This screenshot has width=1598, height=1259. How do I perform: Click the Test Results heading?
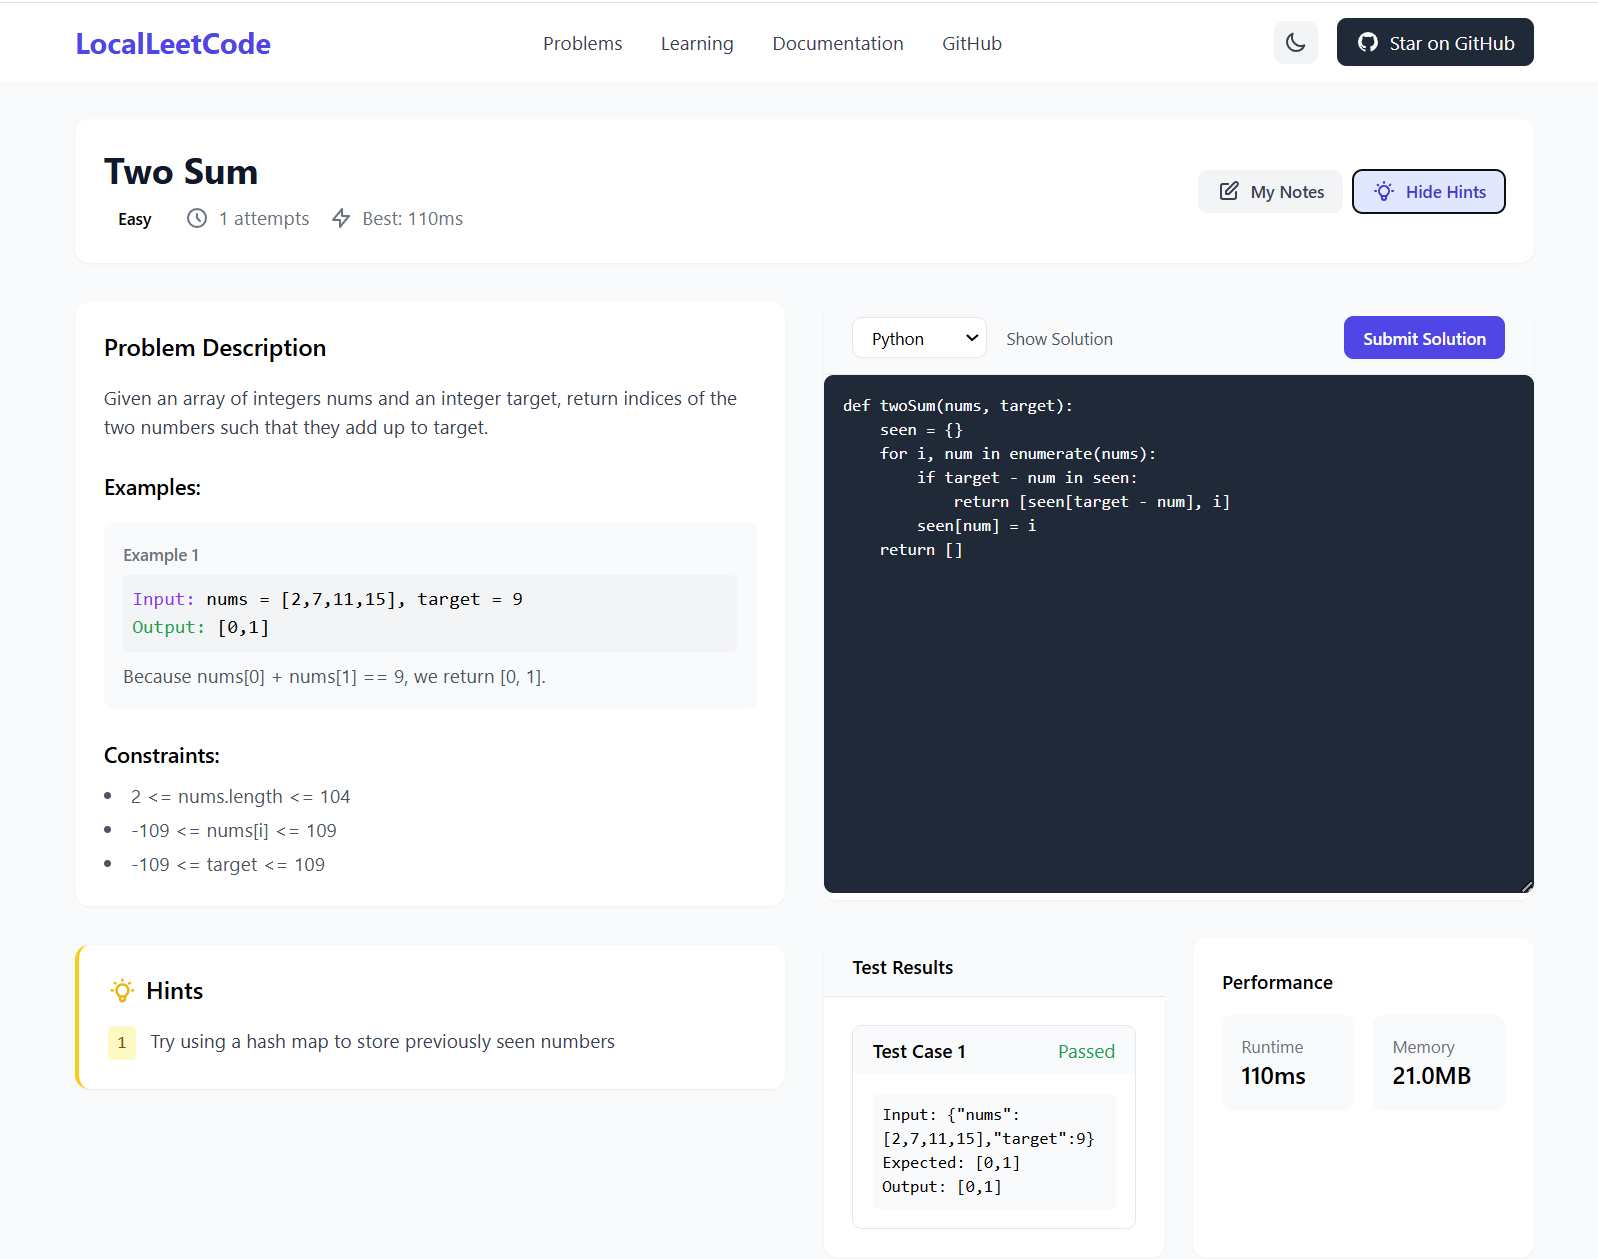(902, 967)
